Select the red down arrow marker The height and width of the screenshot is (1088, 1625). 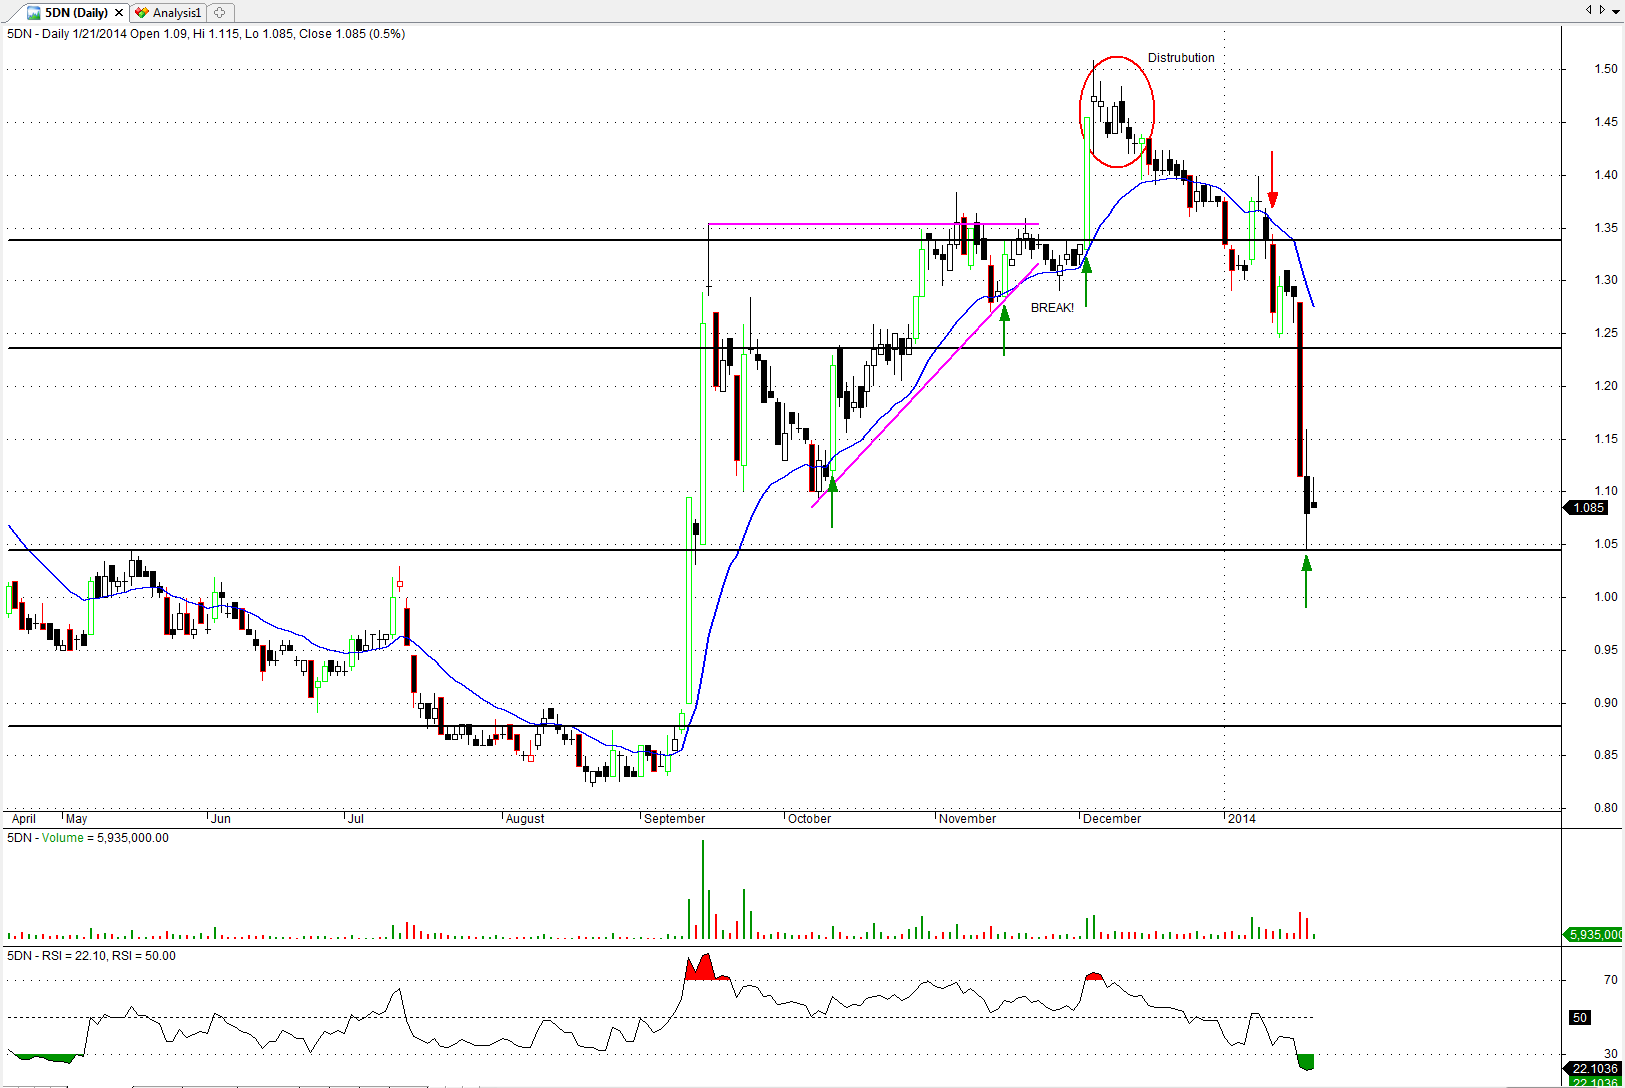[x=1272, y=182]
